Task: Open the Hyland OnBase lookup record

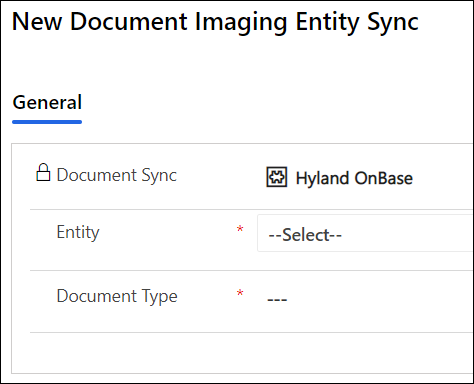Action: pyautogui.click(x=354, y=178)
